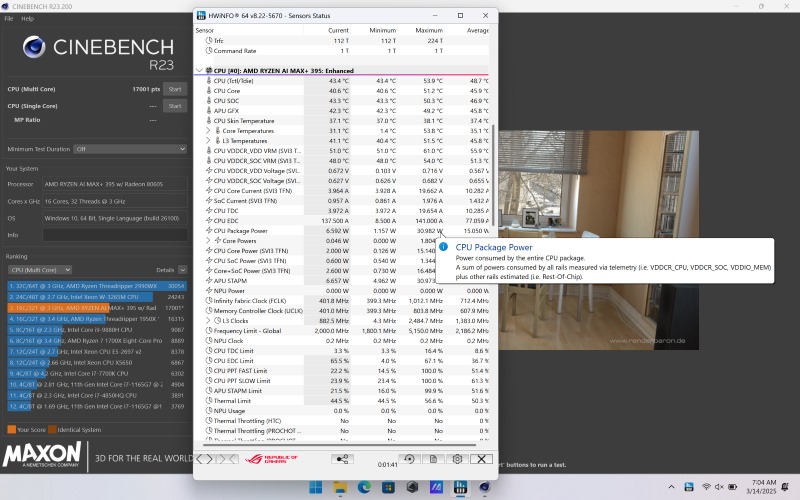Screen dimensions: 800x500
Task: Click the Cinebench Info input field
Action: (x=115, y=235)
